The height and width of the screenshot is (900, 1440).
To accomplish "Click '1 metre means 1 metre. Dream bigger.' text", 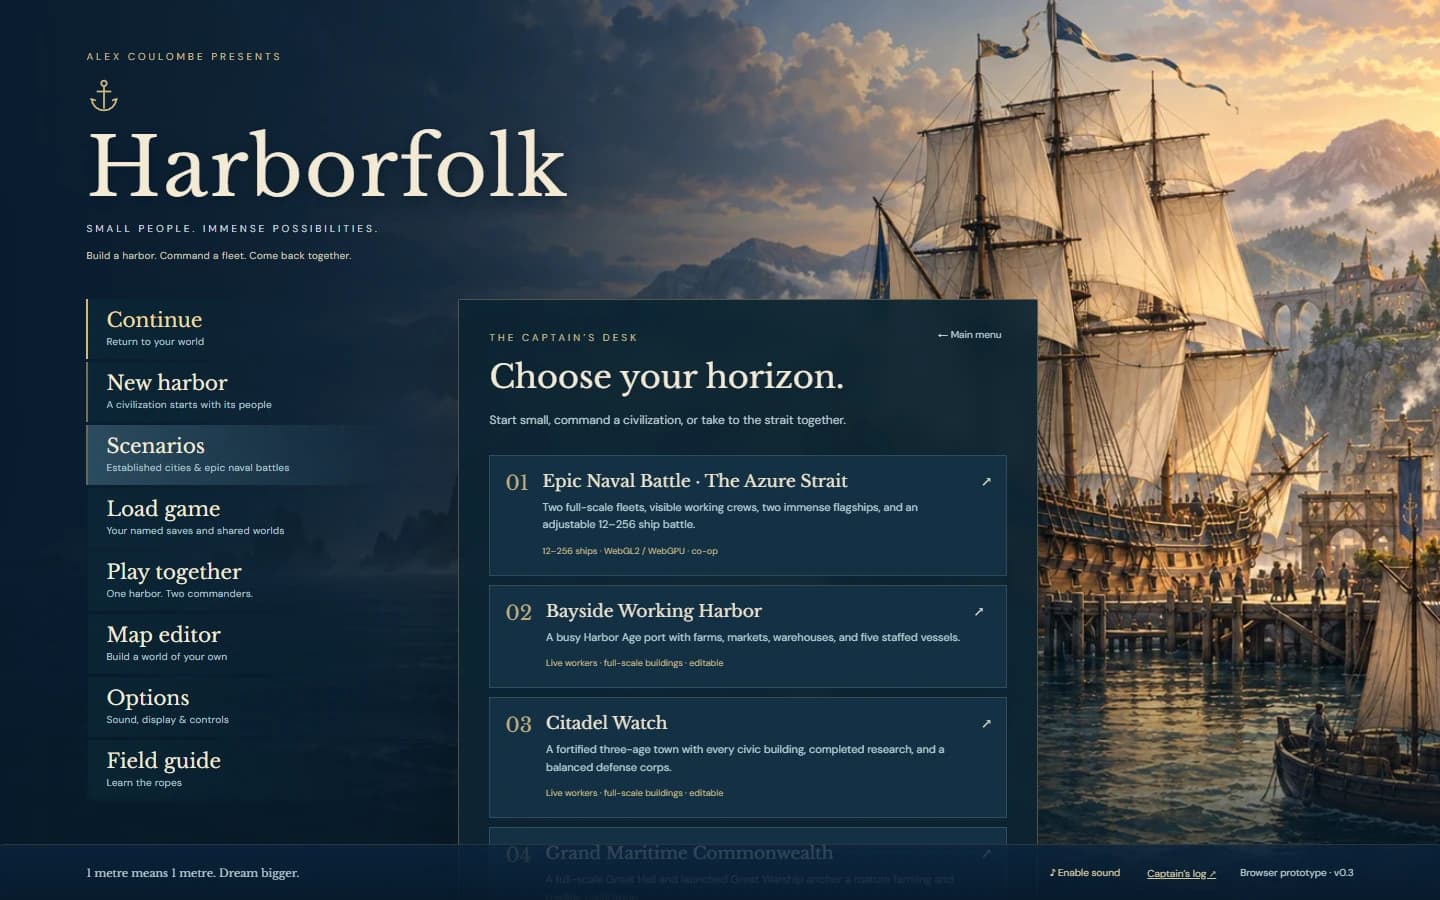I will click(x=193, y=873).
